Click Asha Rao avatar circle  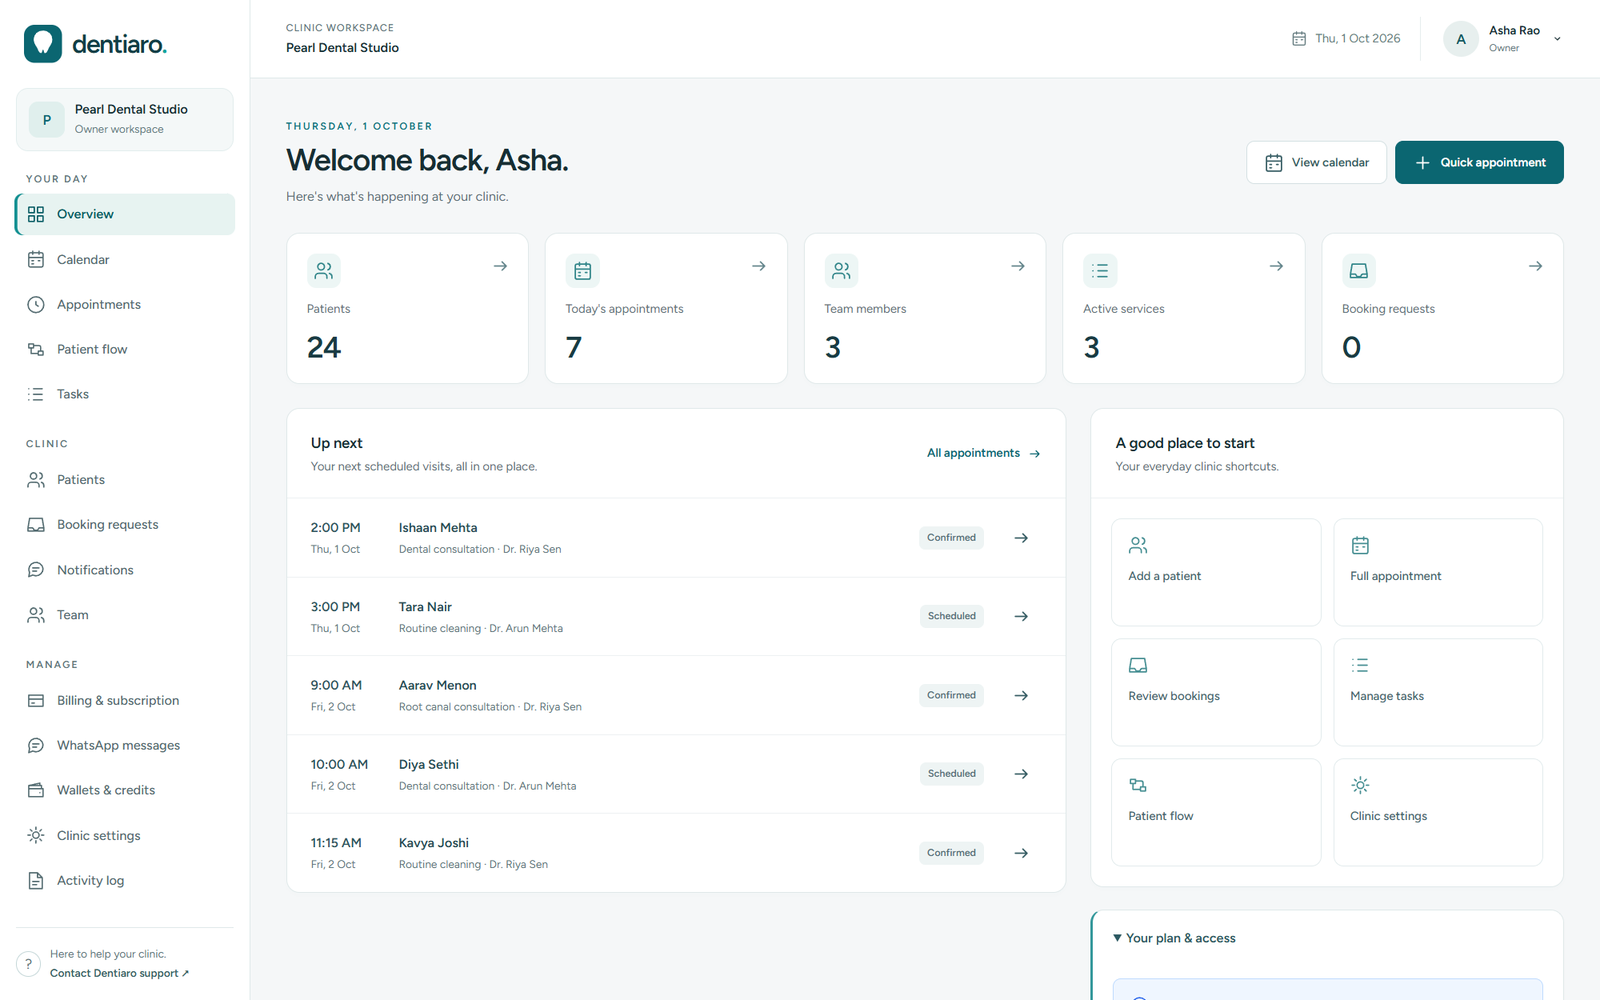coord(1461,39)
